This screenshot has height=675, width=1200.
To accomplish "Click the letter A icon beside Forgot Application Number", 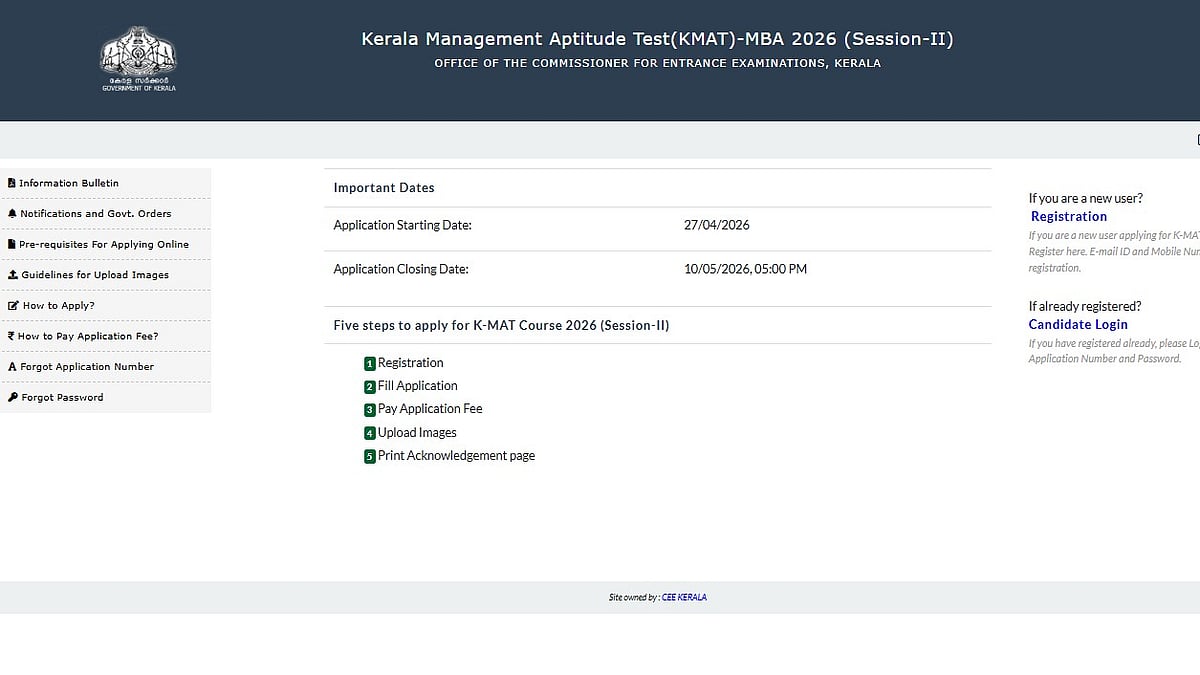I will [x=12, y=367].
